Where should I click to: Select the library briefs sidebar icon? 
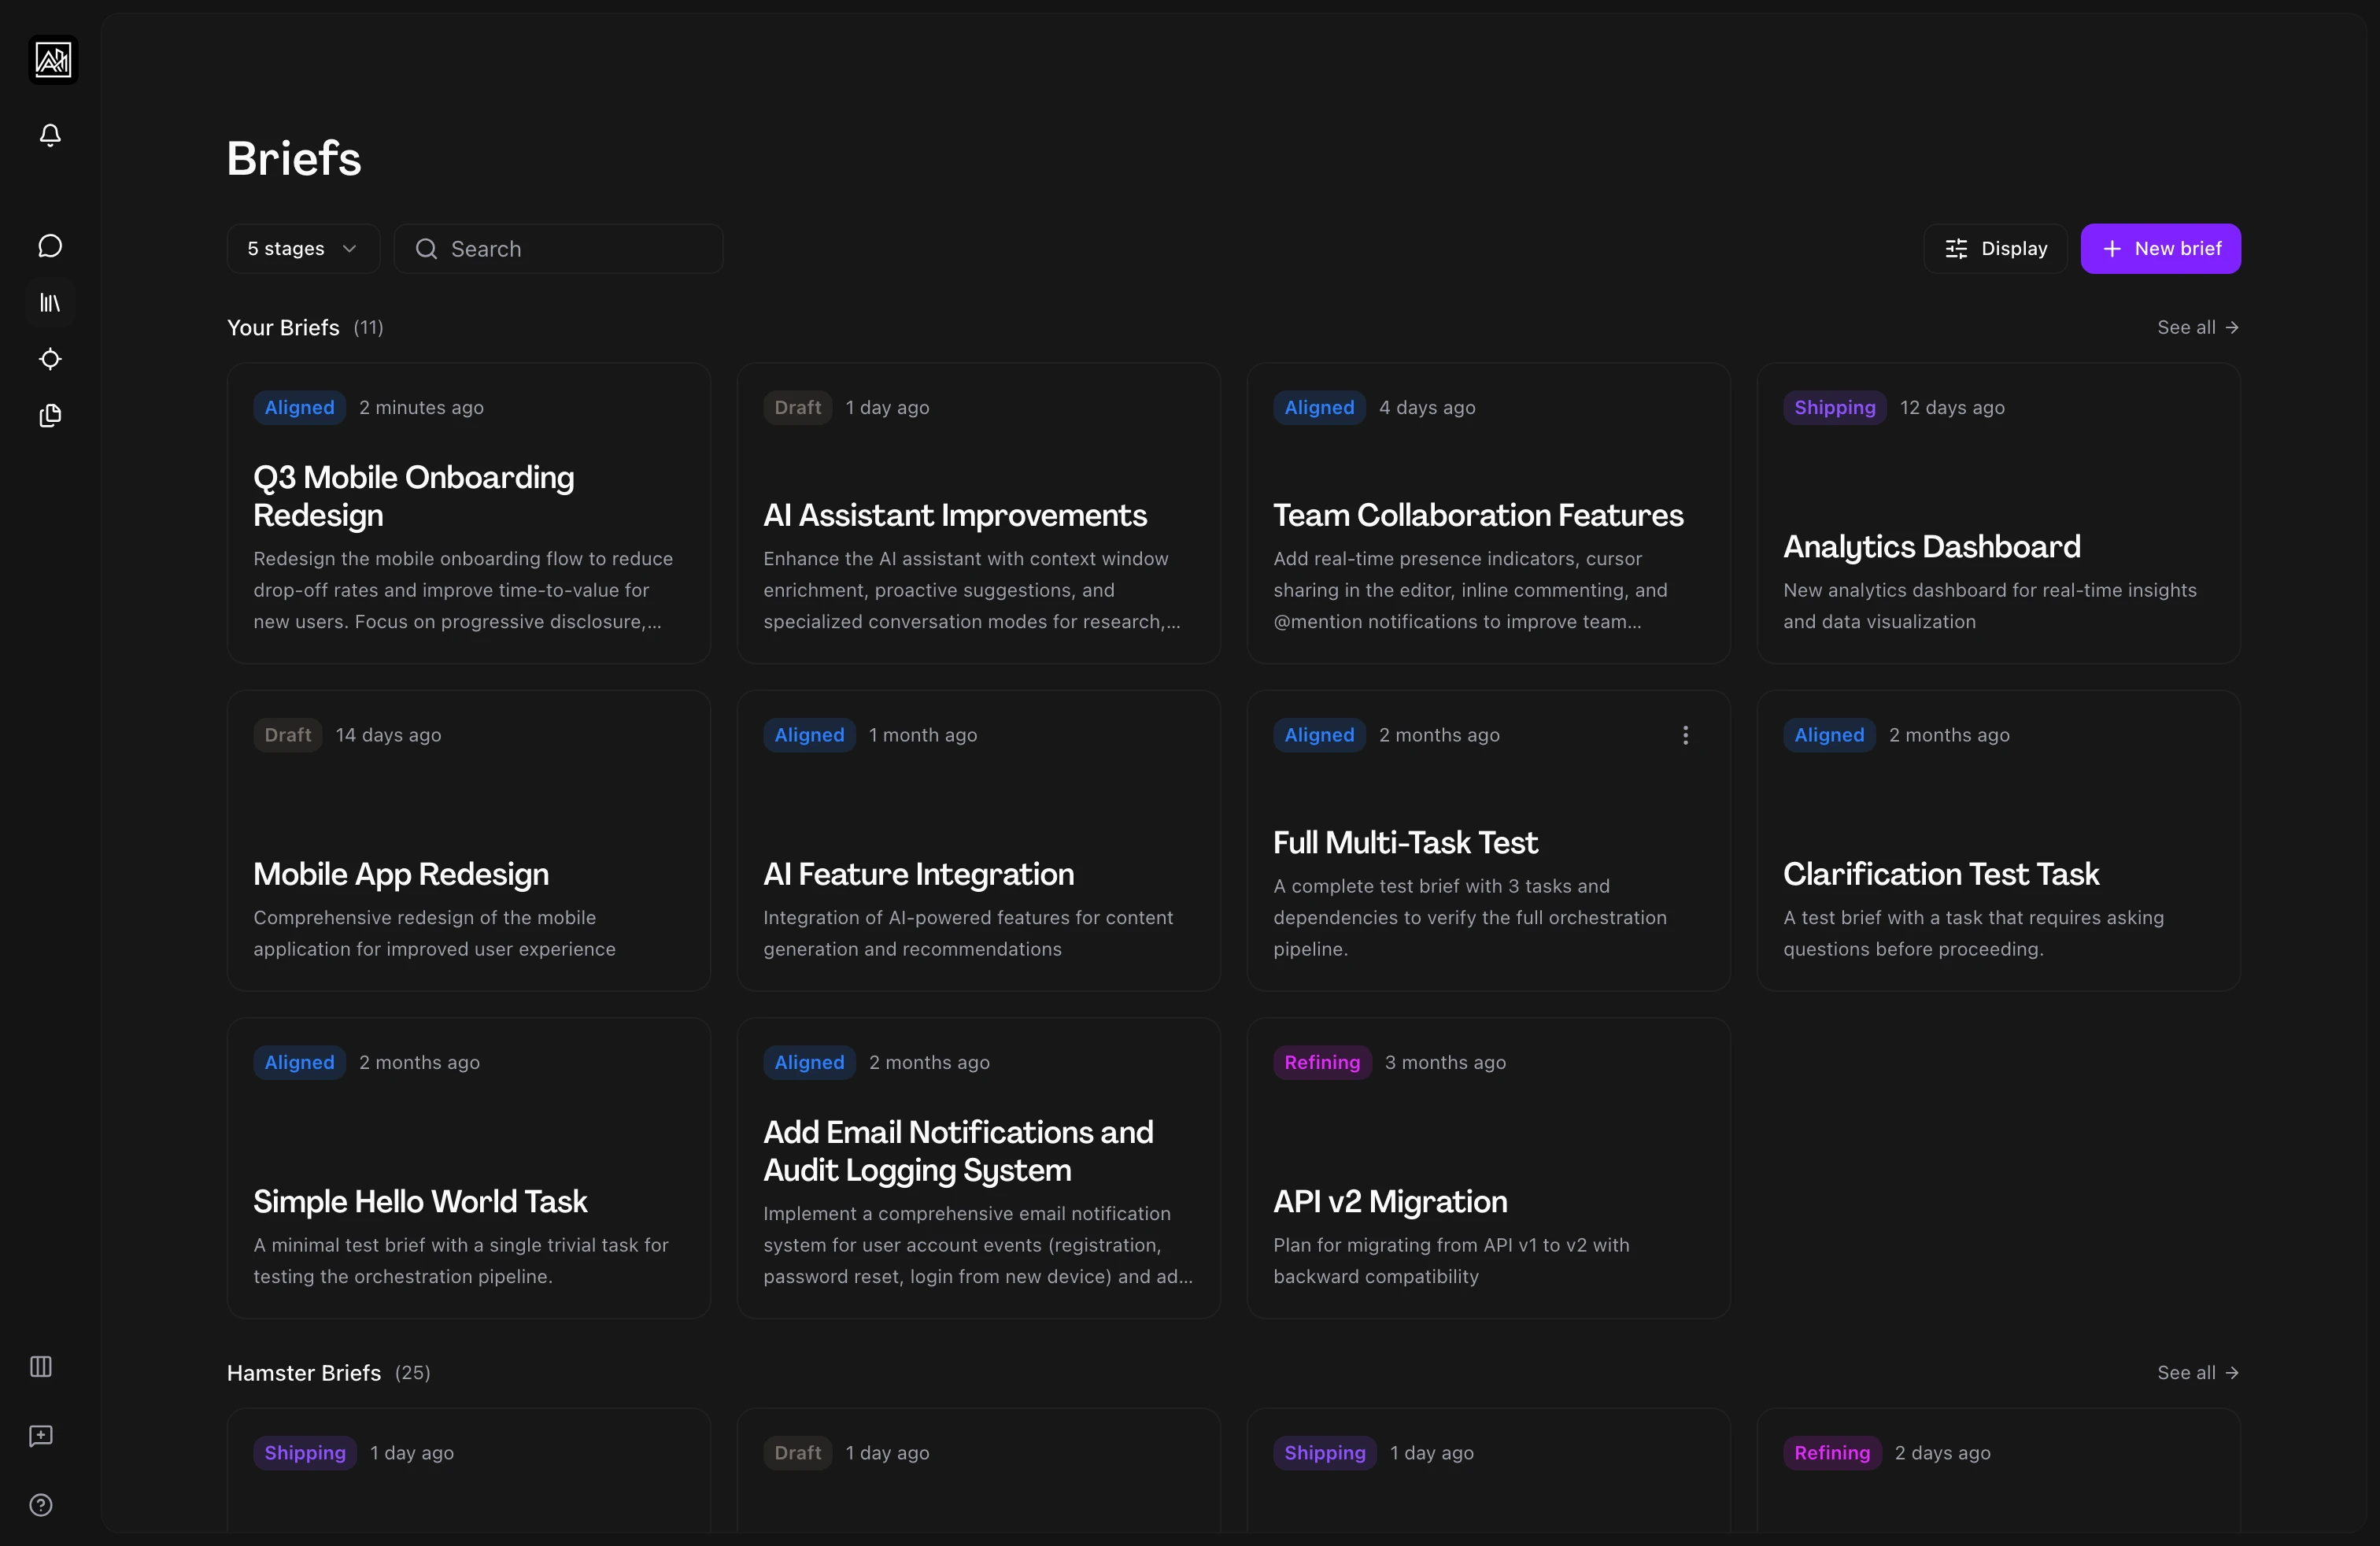pyautogui.click(x=50, y=302)
